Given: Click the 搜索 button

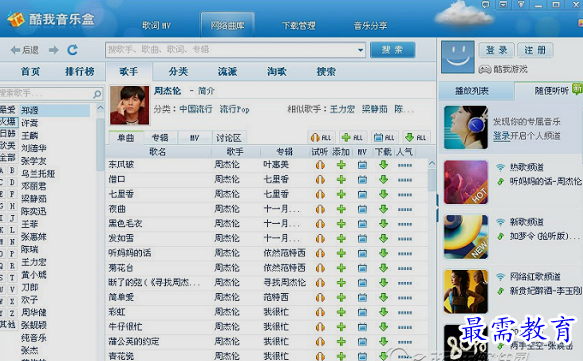Looking at the screenshot, I should (x=393, y=50).
